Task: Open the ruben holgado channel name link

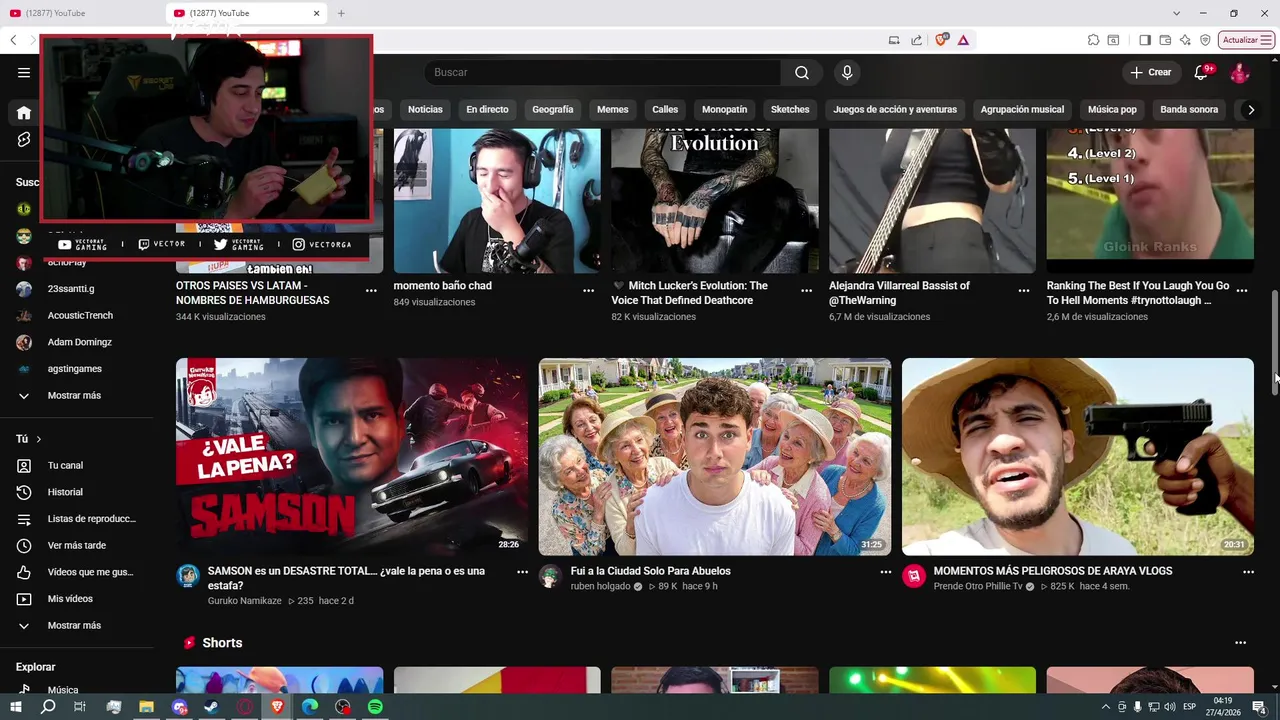Action: click(x=600, y=586)
